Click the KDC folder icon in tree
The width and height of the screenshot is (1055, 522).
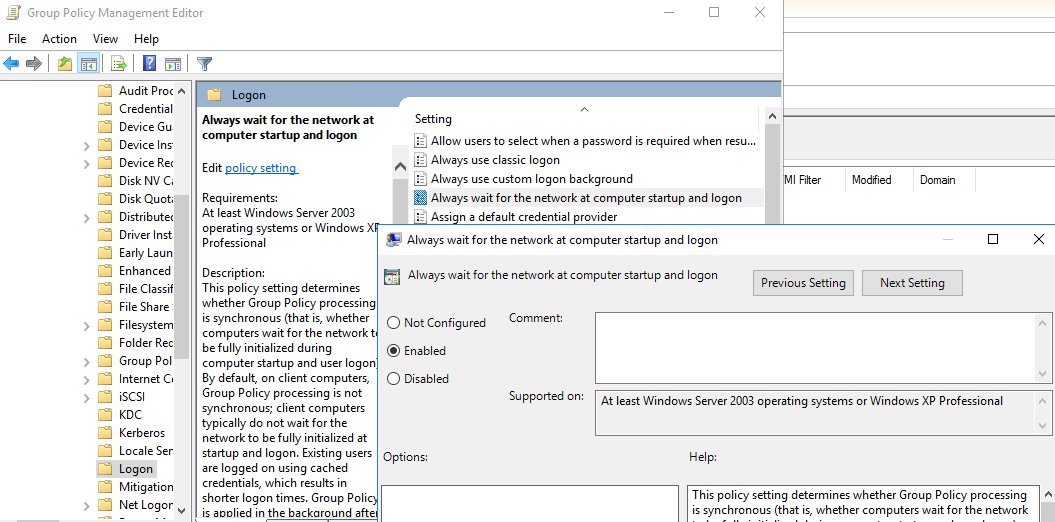pos(104,414)
